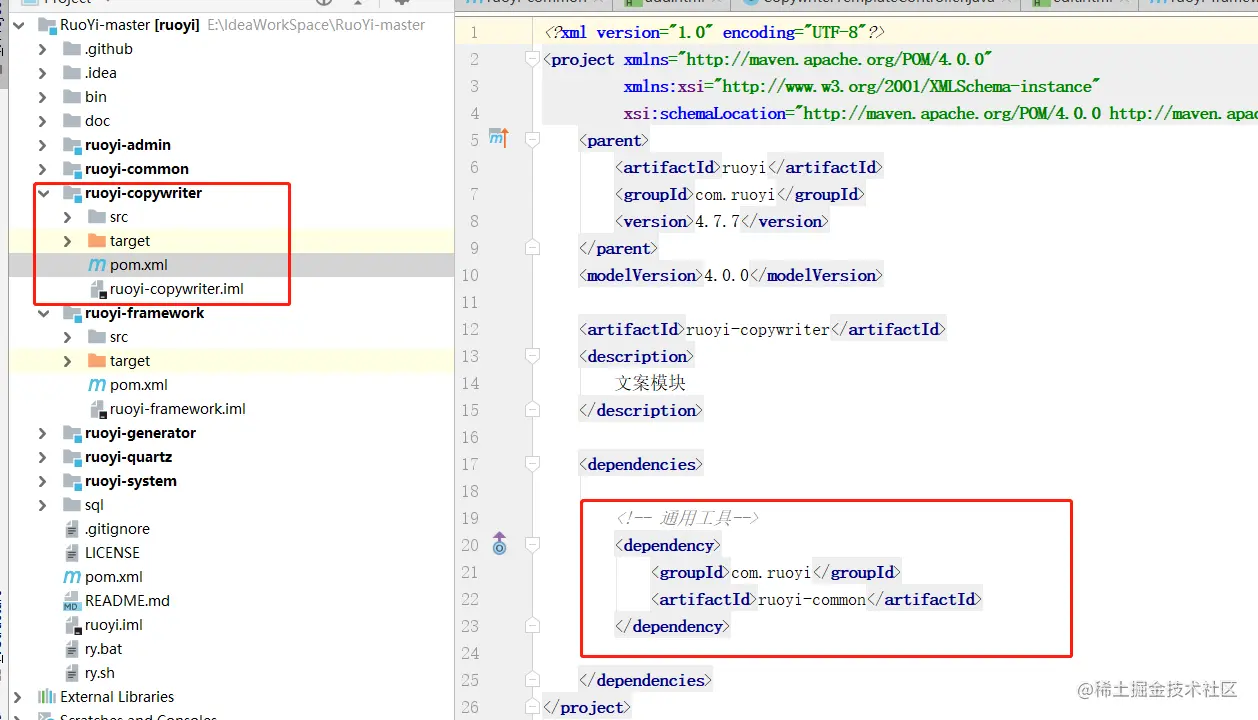Image resolution: width=1258 pixels, height=720 pixels.
Task: Fold the parent element at line 5
Action: coord(532,140)
